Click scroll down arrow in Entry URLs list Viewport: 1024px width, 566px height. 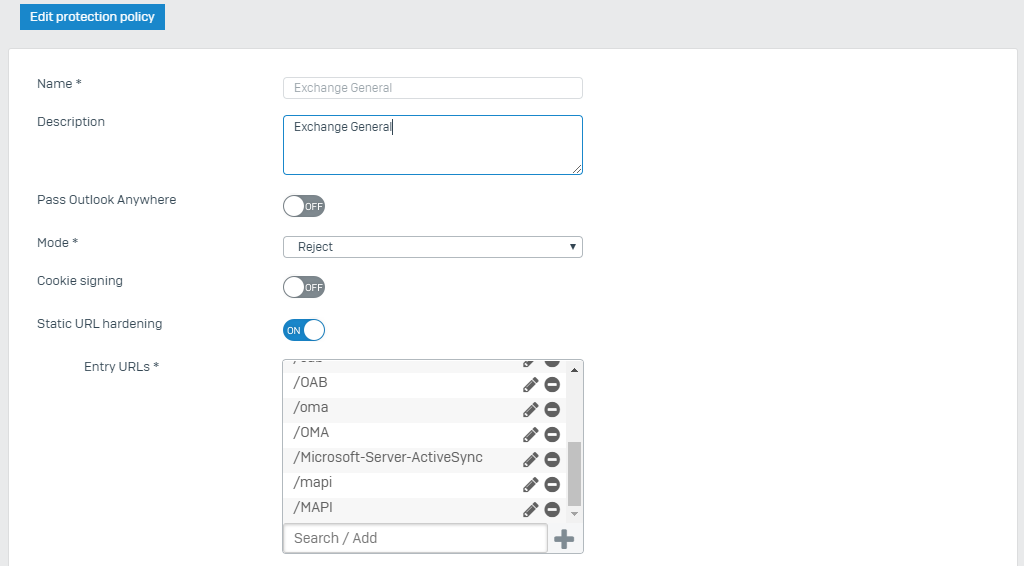tap(575, 514)
